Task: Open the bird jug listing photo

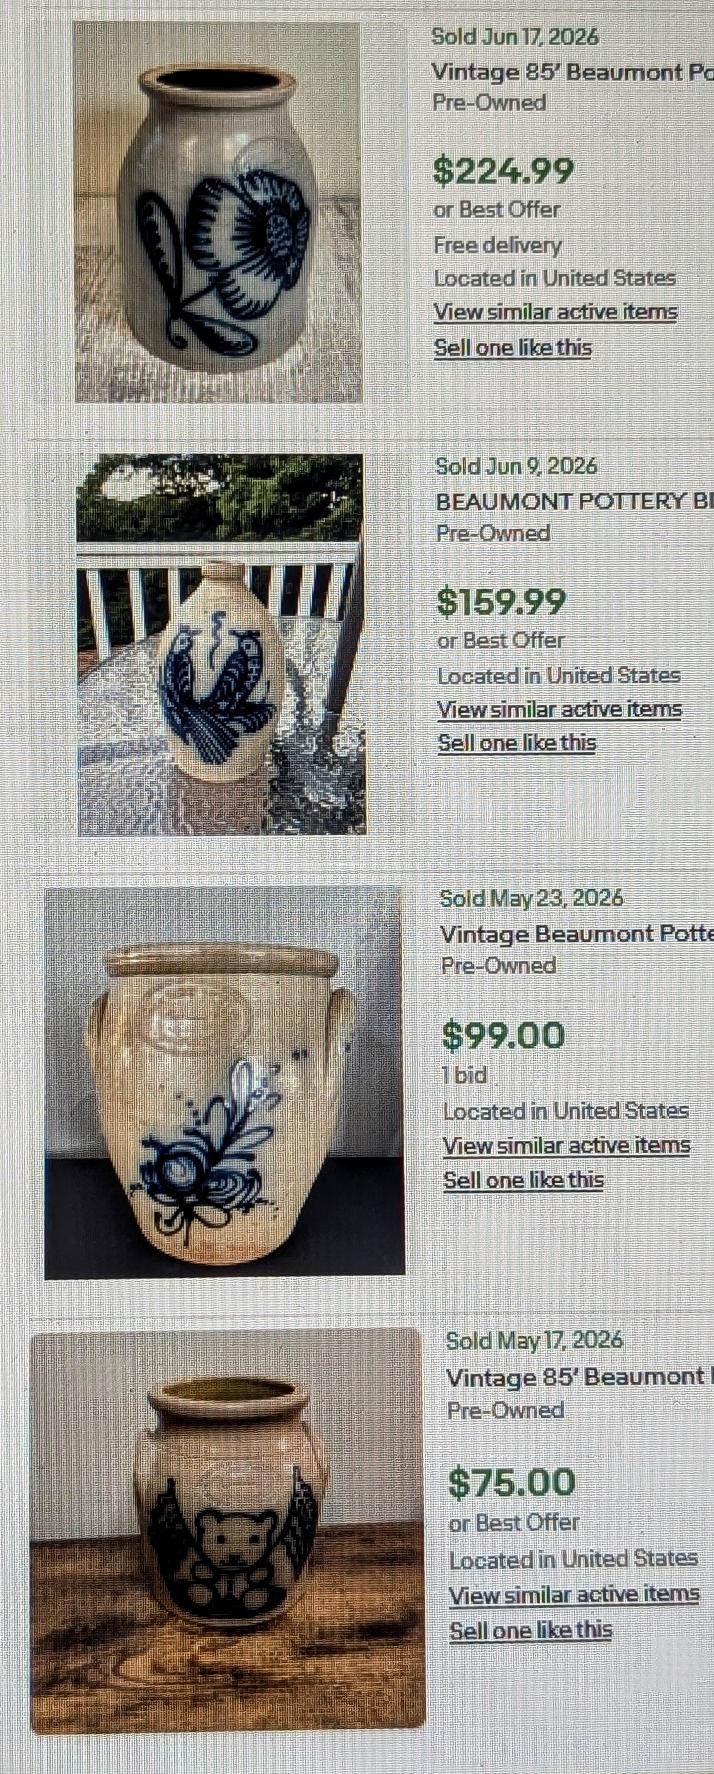Action: [x=221, y=644]
